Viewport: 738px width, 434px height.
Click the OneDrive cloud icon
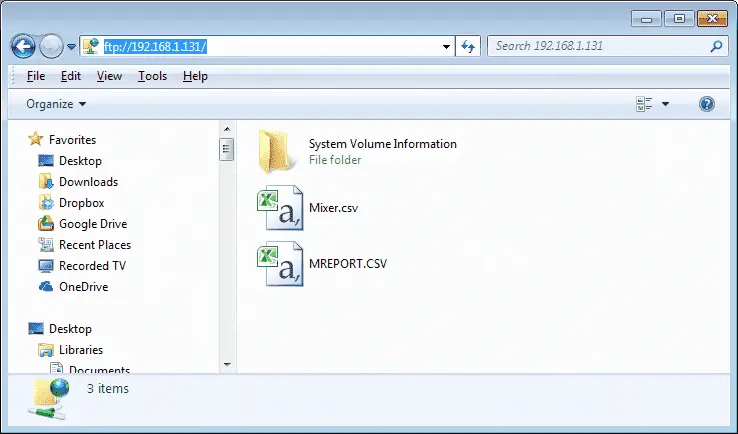46,286
